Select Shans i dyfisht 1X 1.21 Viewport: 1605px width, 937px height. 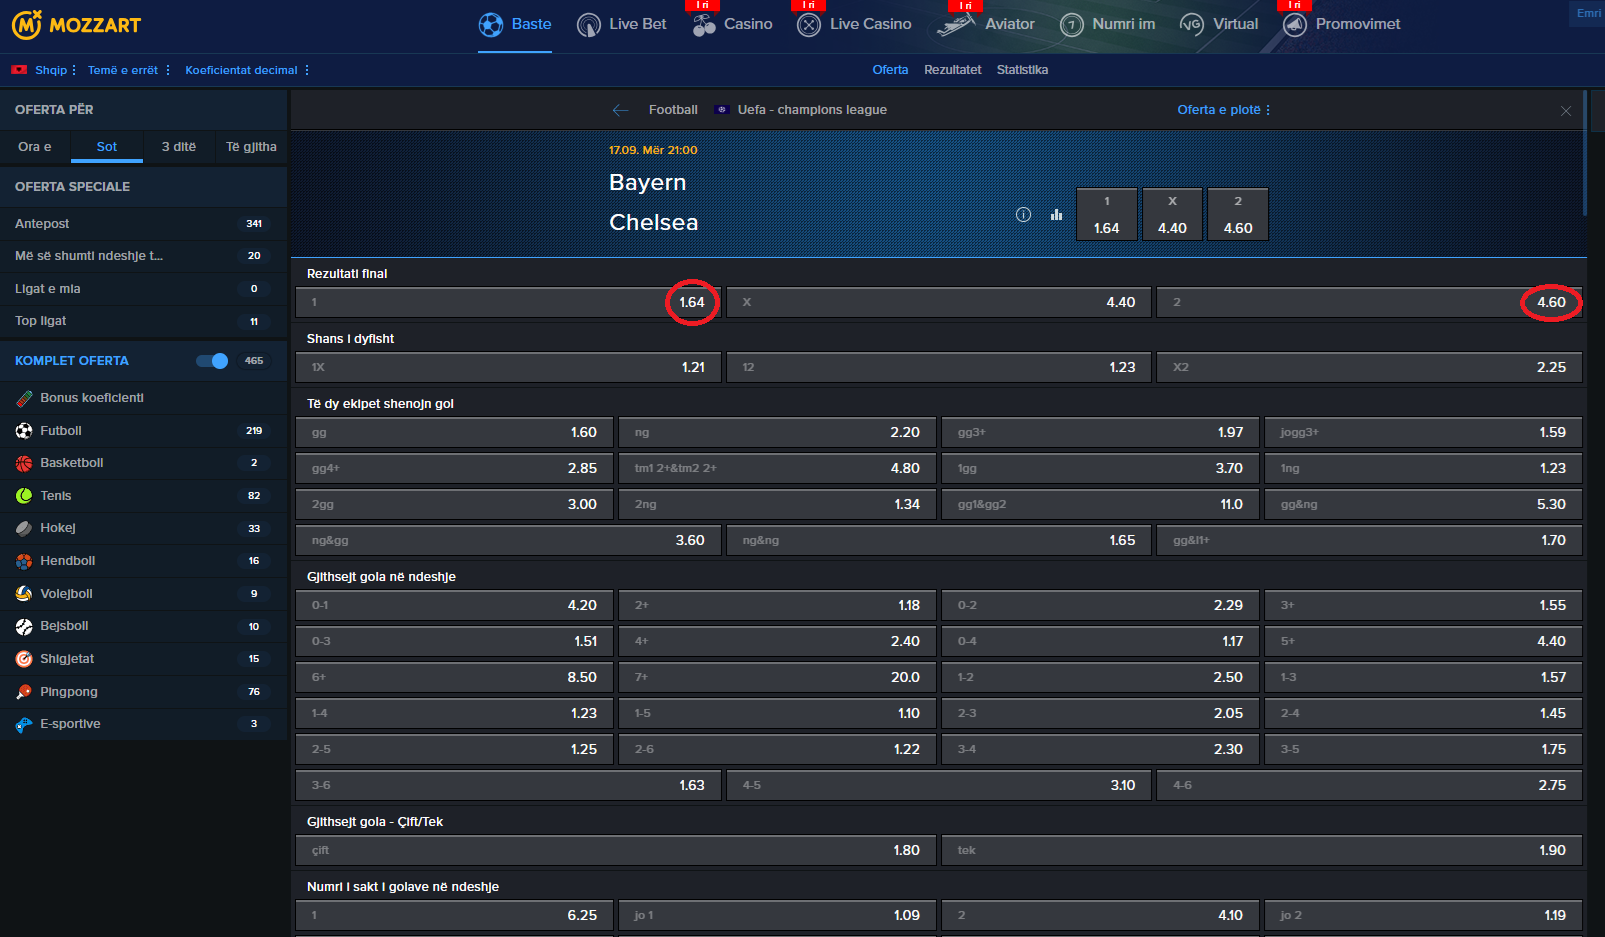coord(508,367)
